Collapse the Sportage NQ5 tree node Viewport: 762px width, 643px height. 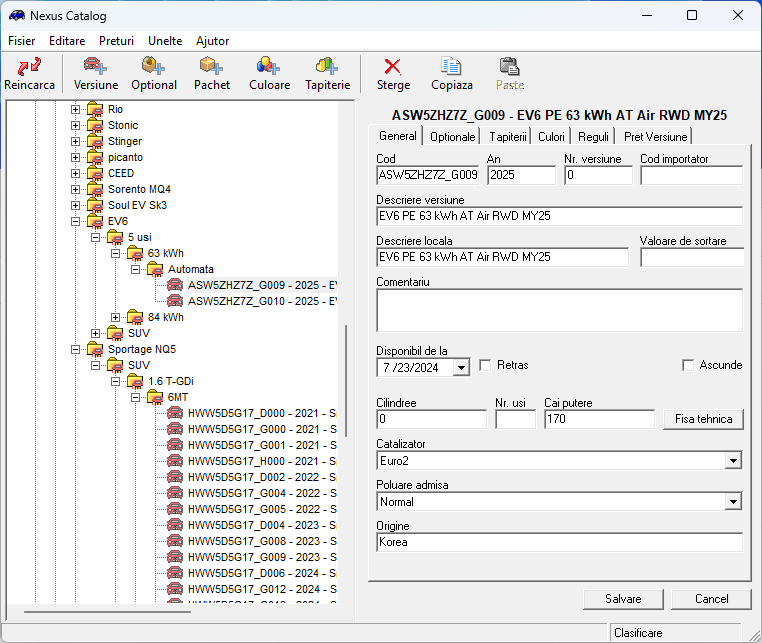75,349
